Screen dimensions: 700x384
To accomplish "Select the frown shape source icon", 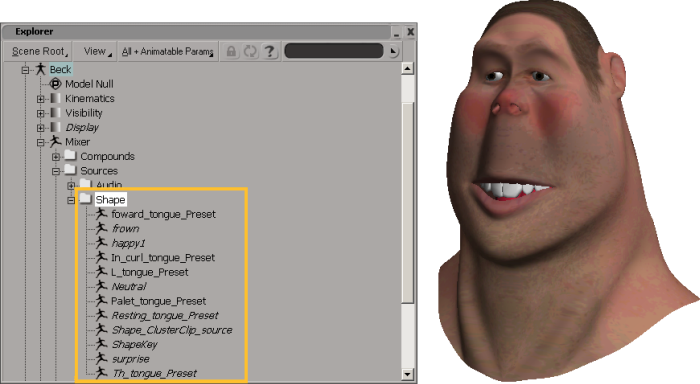I will click(102, 228).
